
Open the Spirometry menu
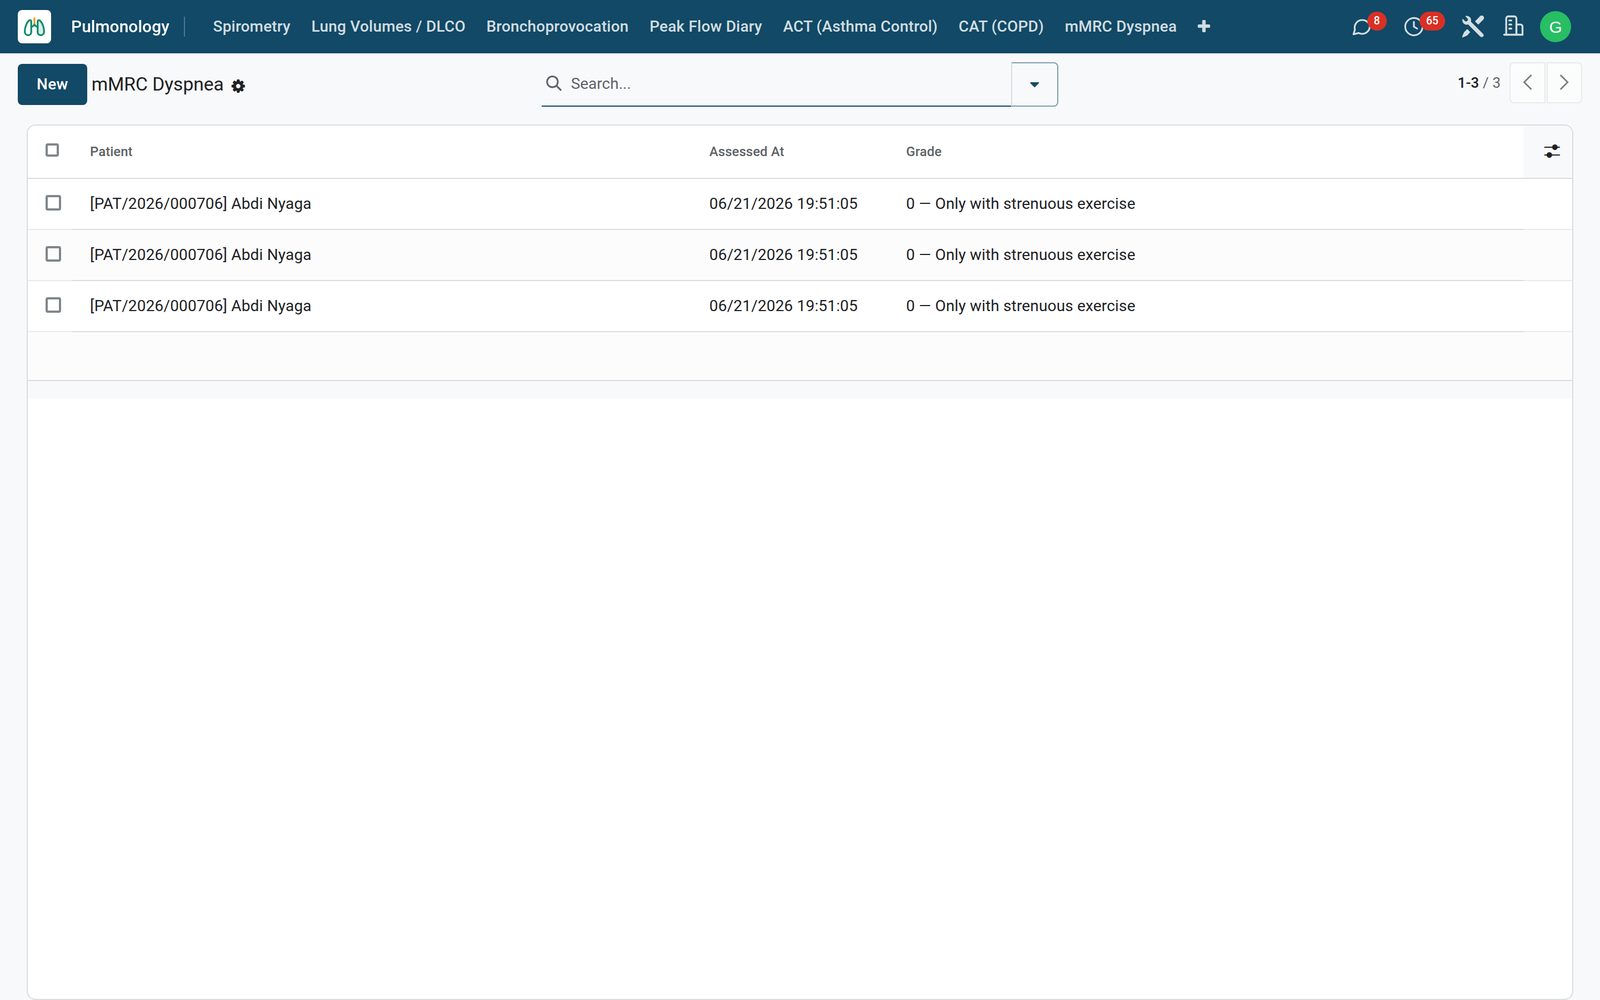click(x=251, y=27)
